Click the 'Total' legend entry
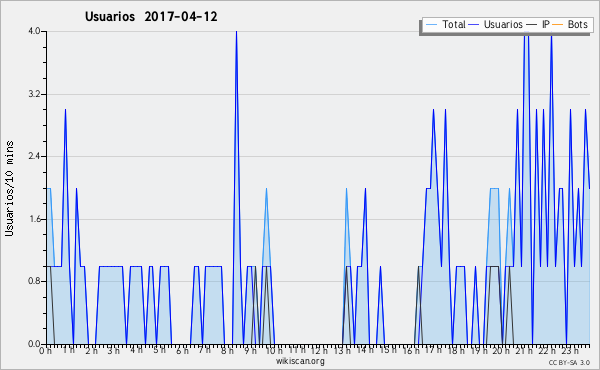600x370 pixels. (x=446, y=24)
